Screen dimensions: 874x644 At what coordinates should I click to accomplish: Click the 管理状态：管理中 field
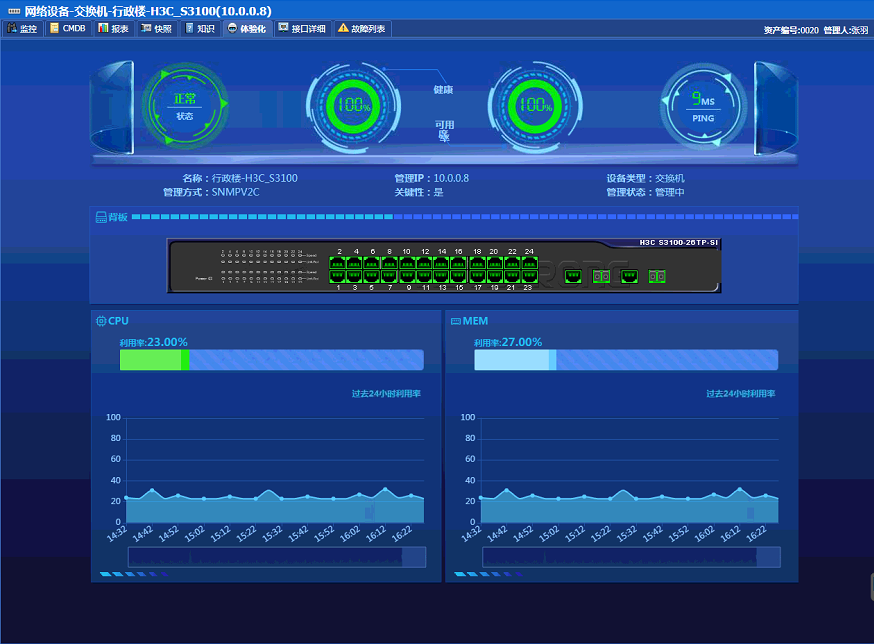click(x=645, y=192)
